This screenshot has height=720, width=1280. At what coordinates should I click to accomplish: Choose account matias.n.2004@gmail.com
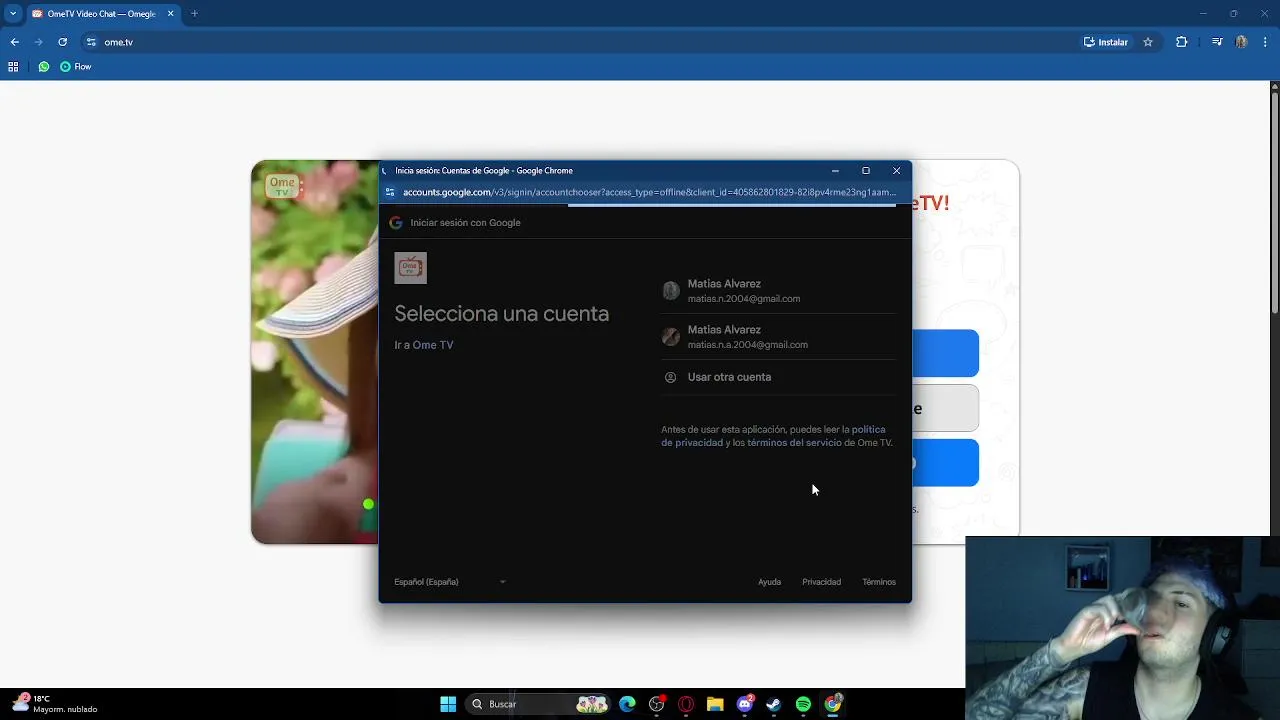pyautogui.click(x=778, y=291)
